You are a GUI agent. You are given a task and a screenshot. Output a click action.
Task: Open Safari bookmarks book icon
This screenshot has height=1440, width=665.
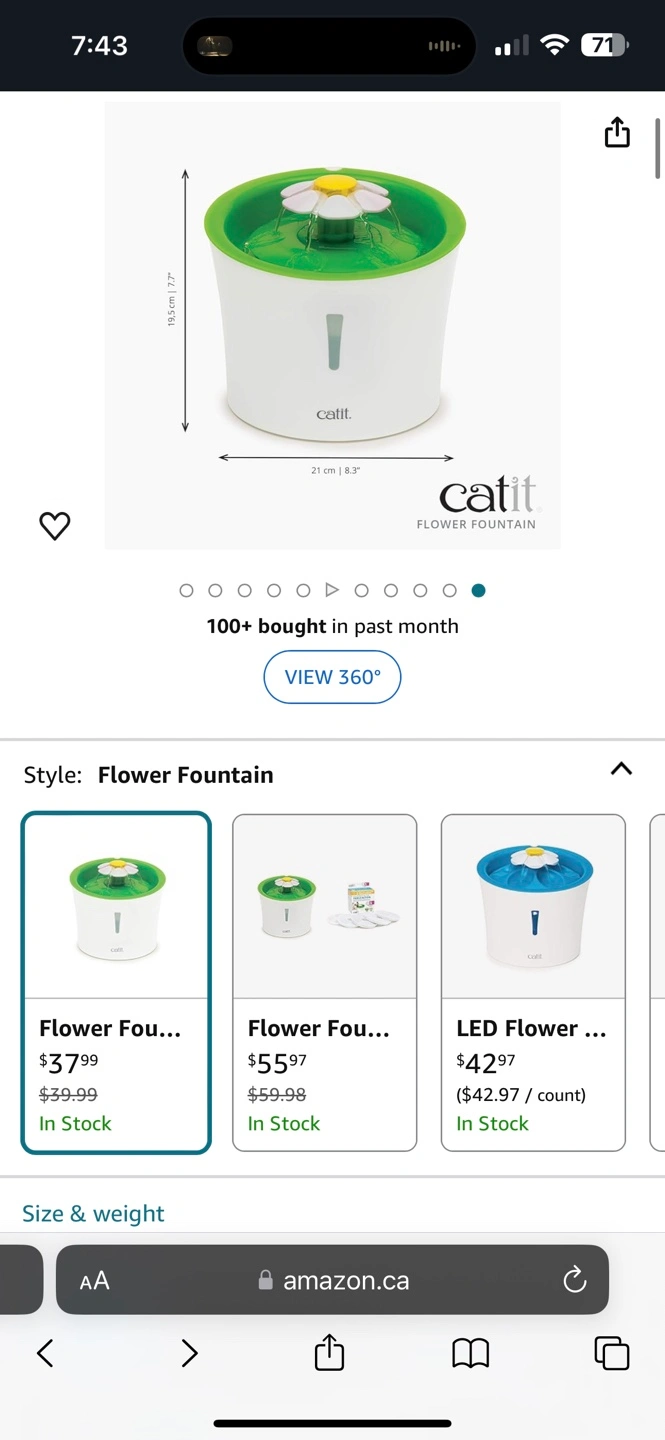pos(470,1353)
